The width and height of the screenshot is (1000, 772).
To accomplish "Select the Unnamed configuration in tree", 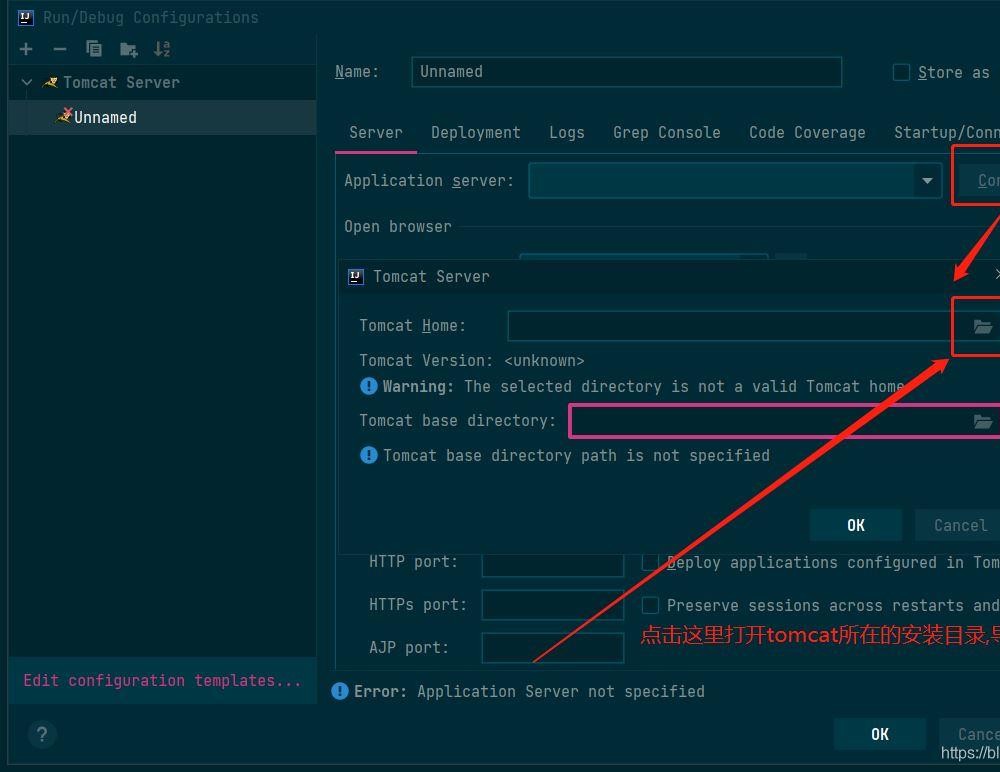I will (105, 118).
